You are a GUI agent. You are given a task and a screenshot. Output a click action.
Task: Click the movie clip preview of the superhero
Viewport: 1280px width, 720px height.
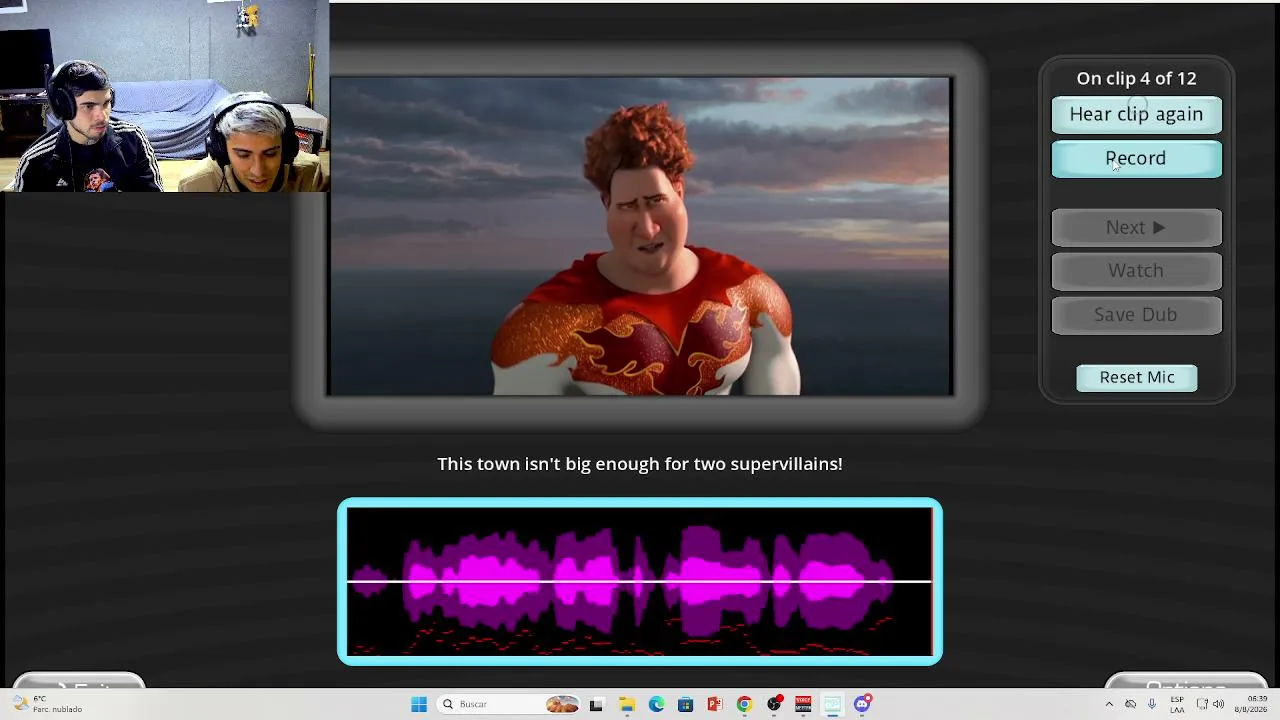(640, 236)
